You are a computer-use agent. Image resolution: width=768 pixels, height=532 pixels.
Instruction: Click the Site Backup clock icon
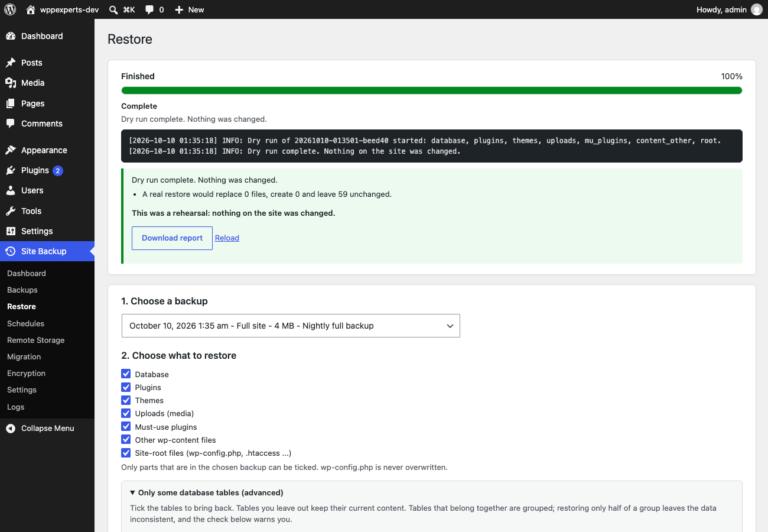coord(10,251)
